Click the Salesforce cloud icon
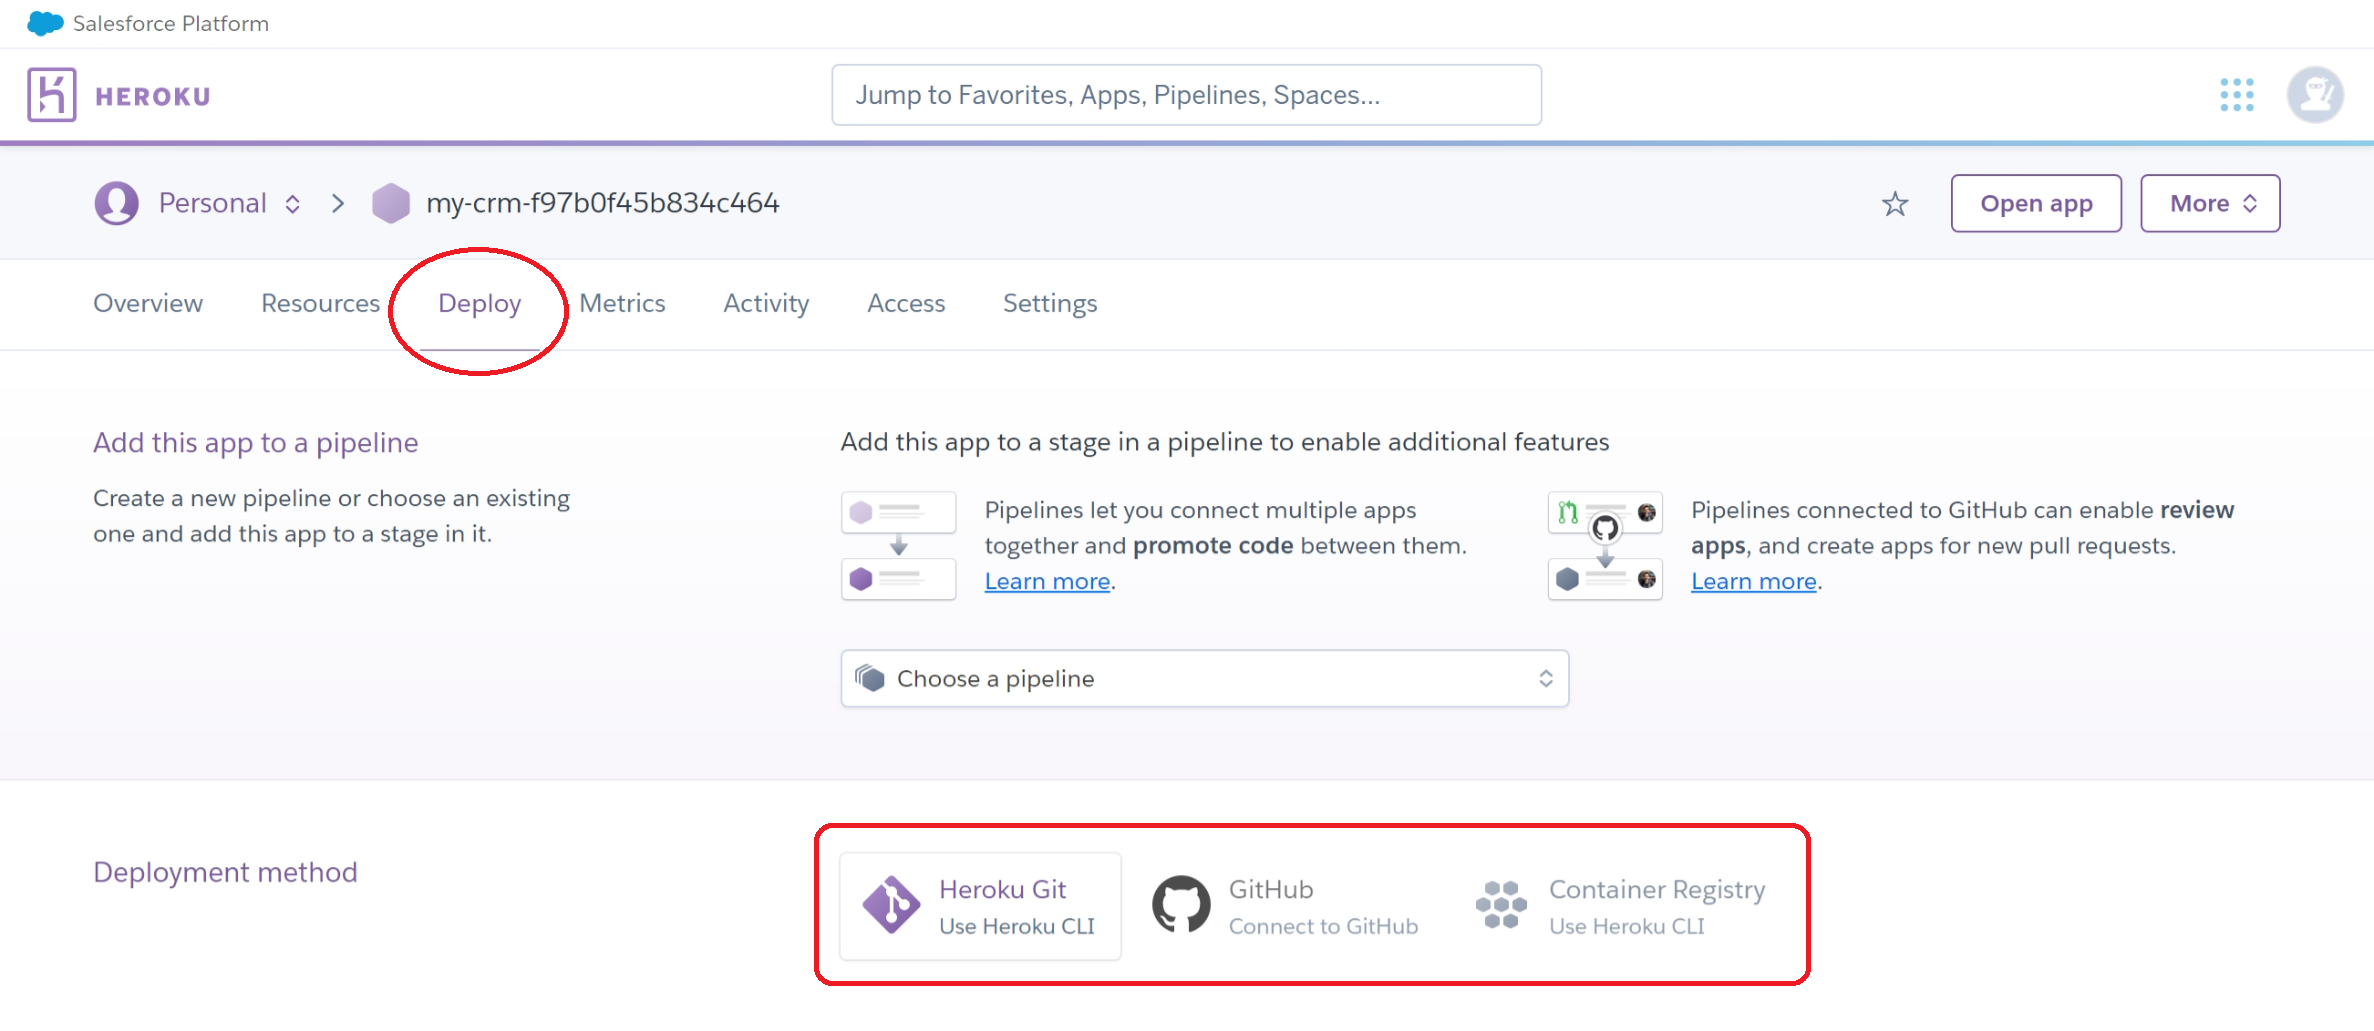 click(45, 23)
